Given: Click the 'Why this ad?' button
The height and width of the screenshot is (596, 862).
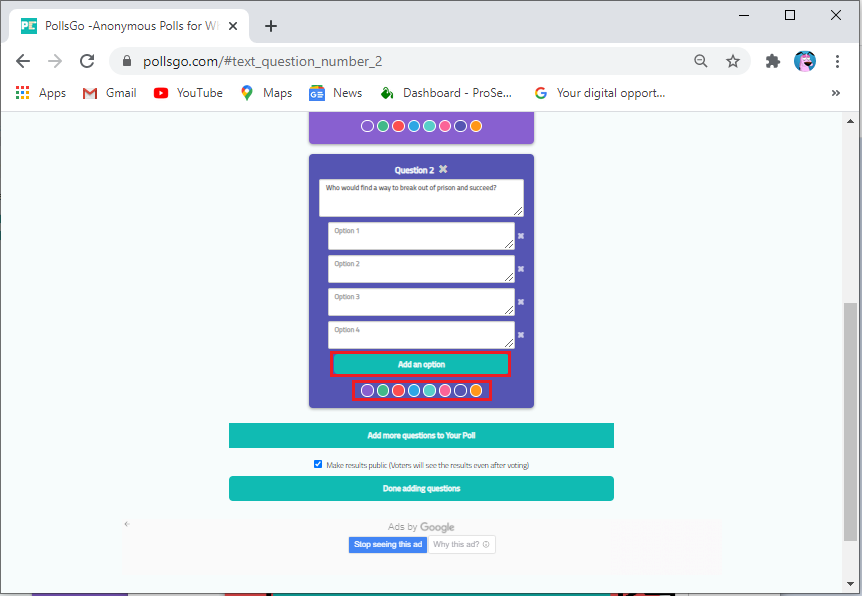Looking at the screenshot, I should 462,544.
